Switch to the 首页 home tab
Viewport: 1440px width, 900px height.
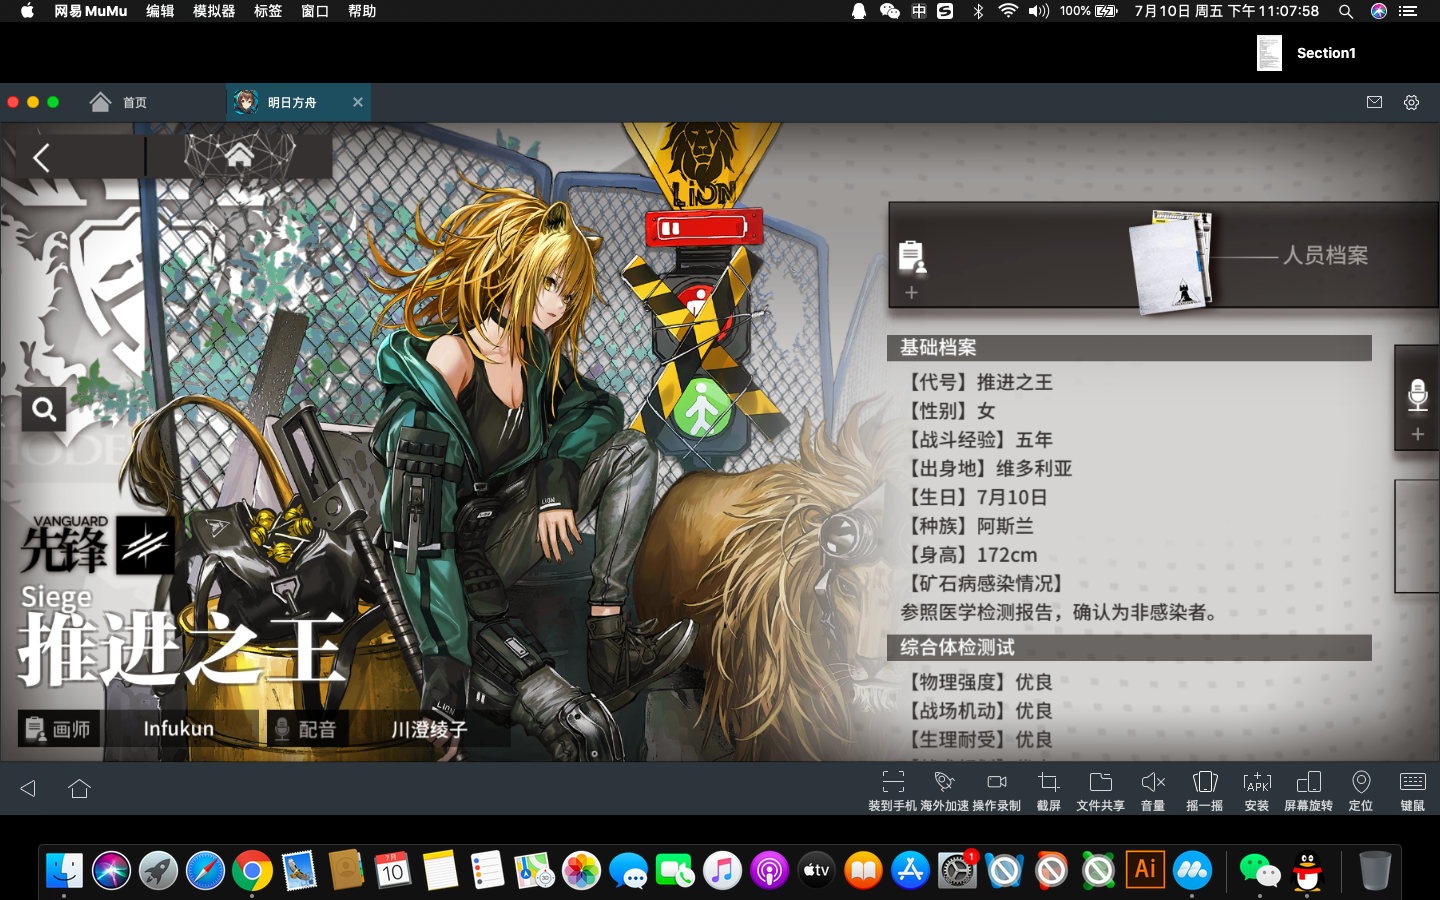(x=119, y=102)
